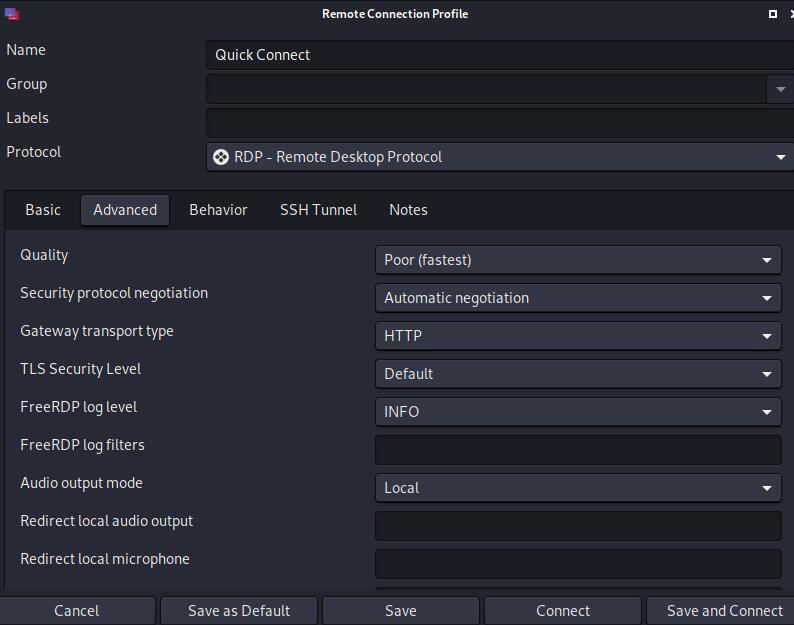
Task: Go to the Notes tab
Action: [x=408, y=210]
